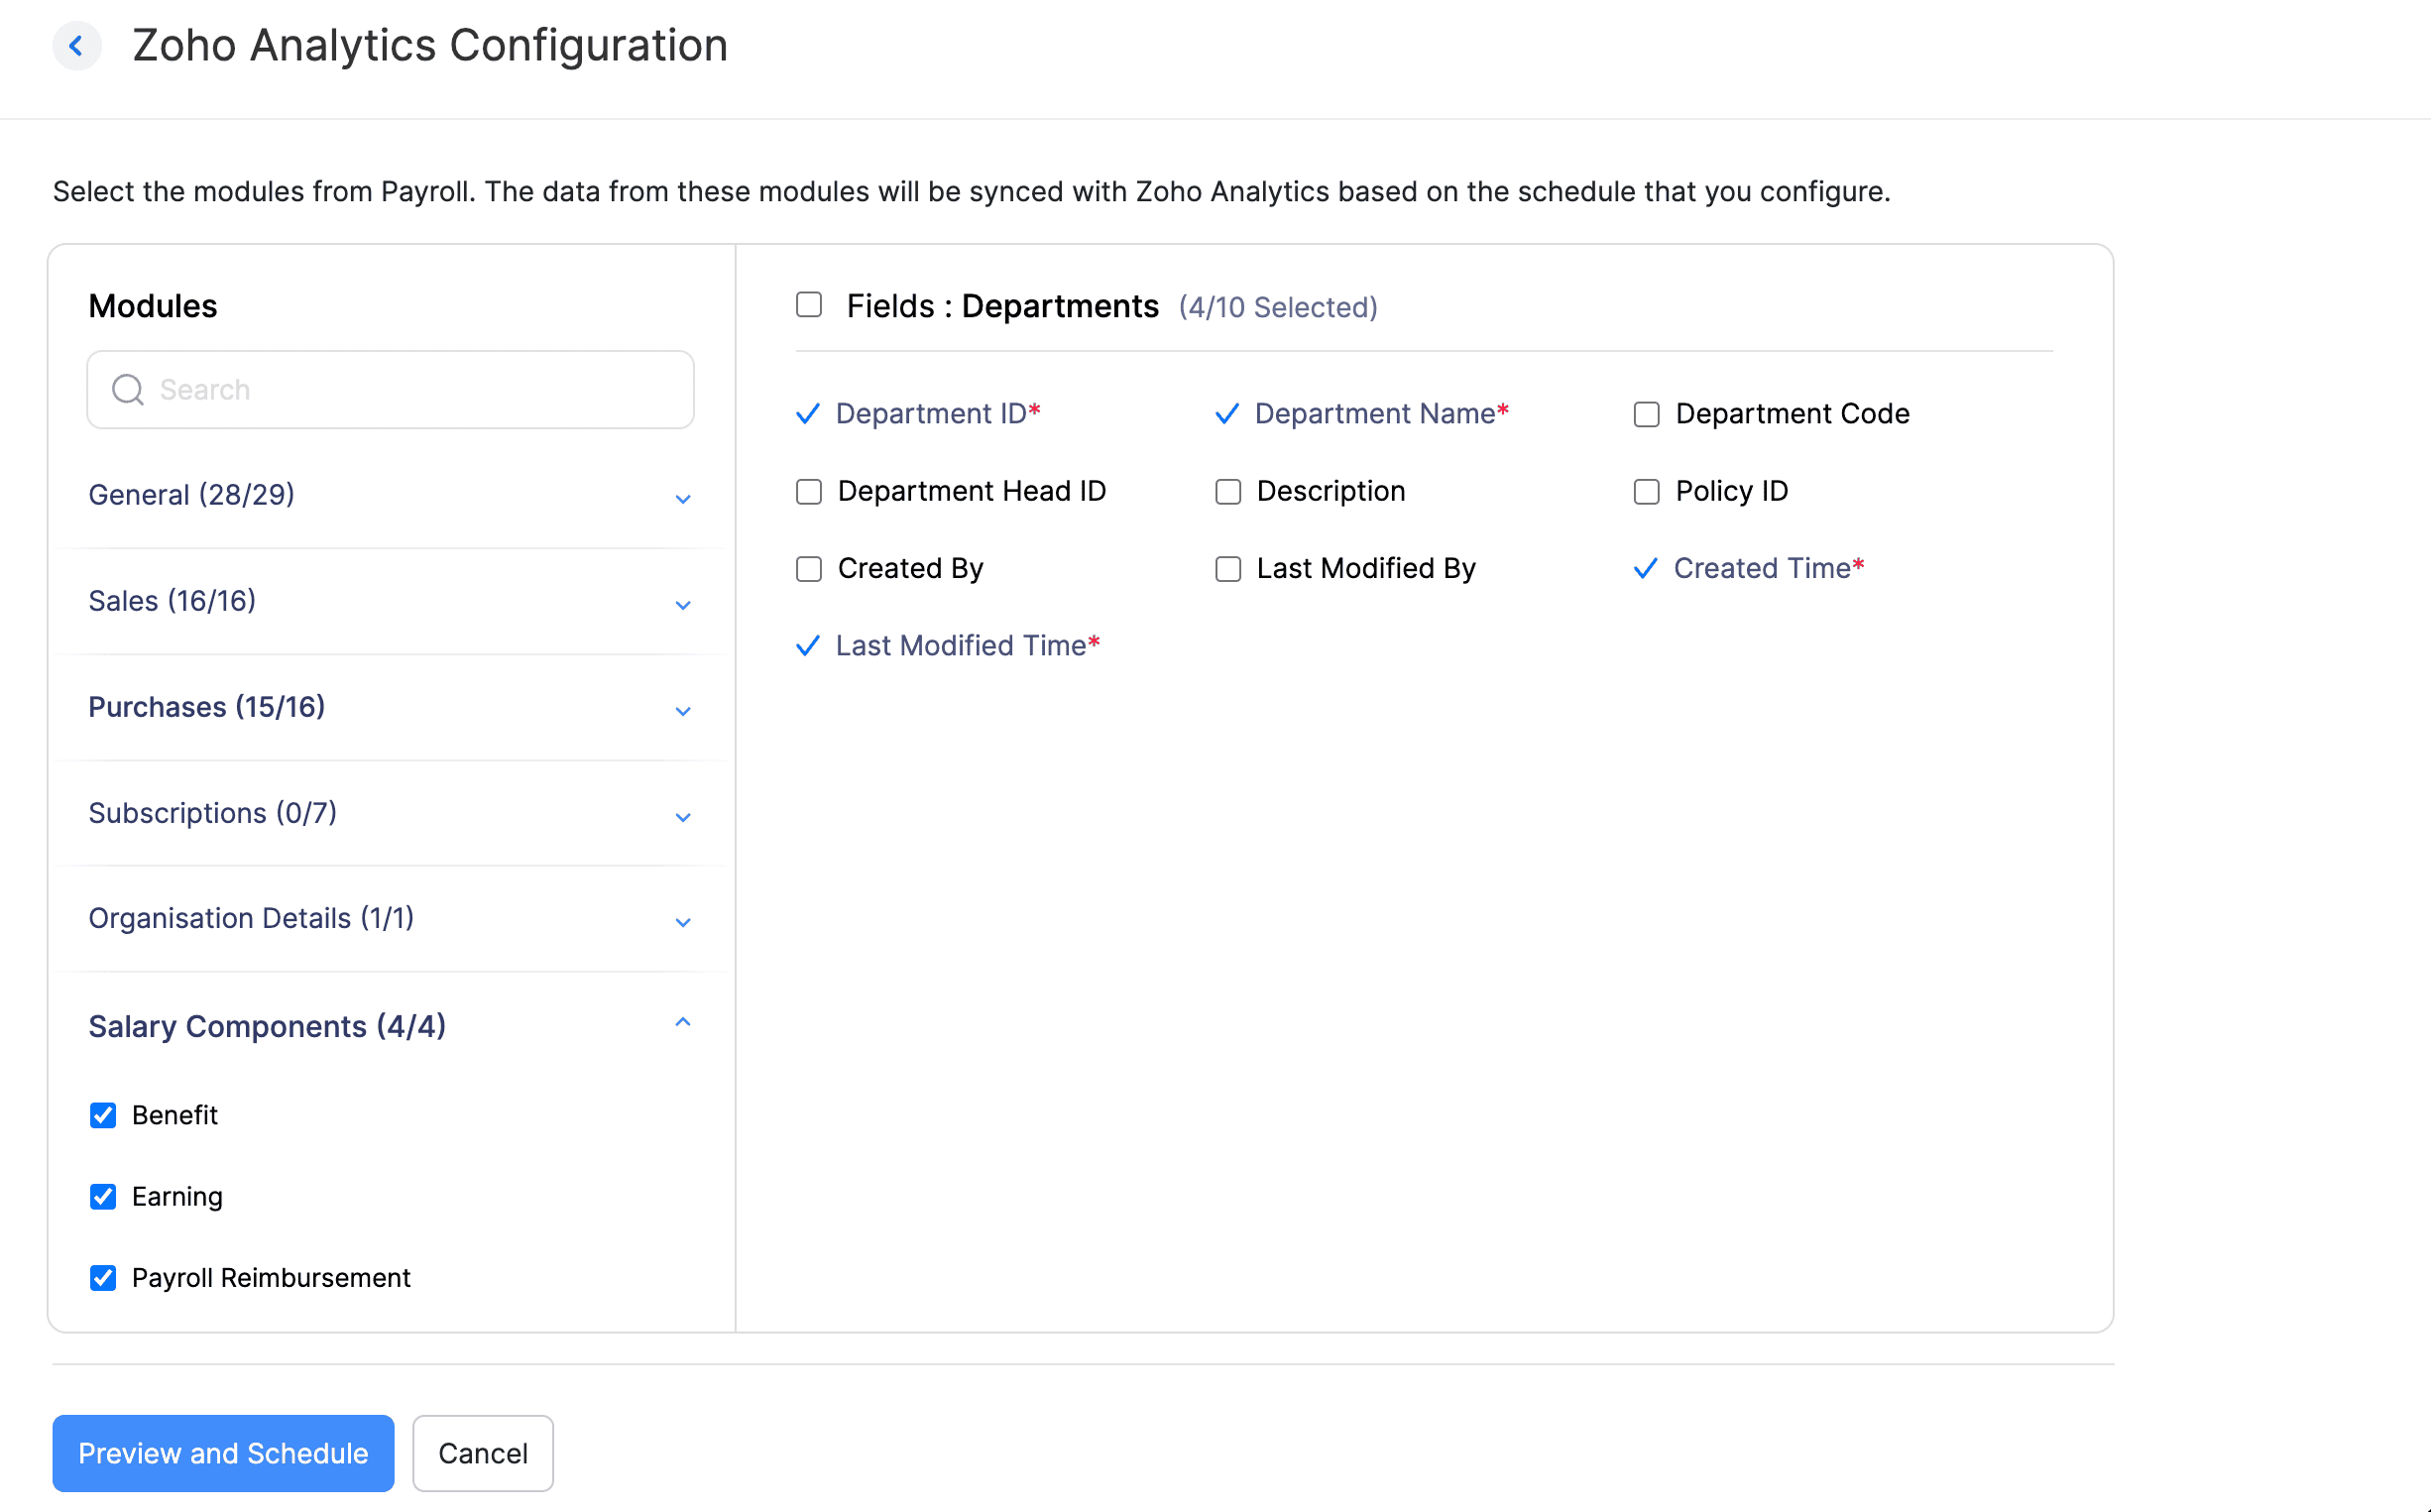Enable the Department Code field

coord(1646,414)
